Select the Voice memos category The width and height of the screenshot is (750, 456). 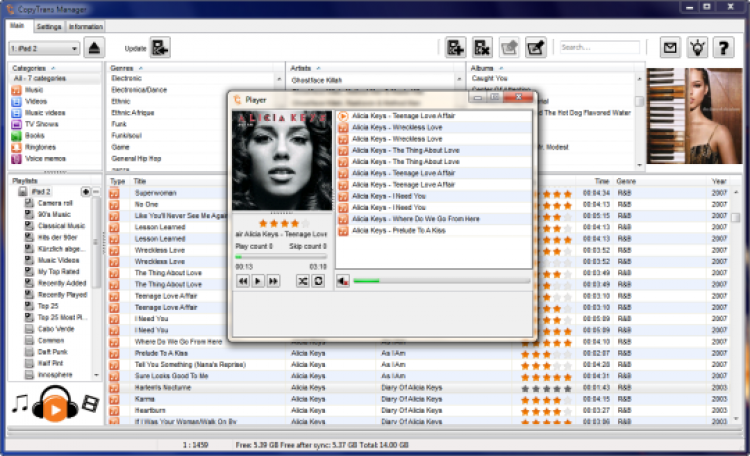coord(39,159)
